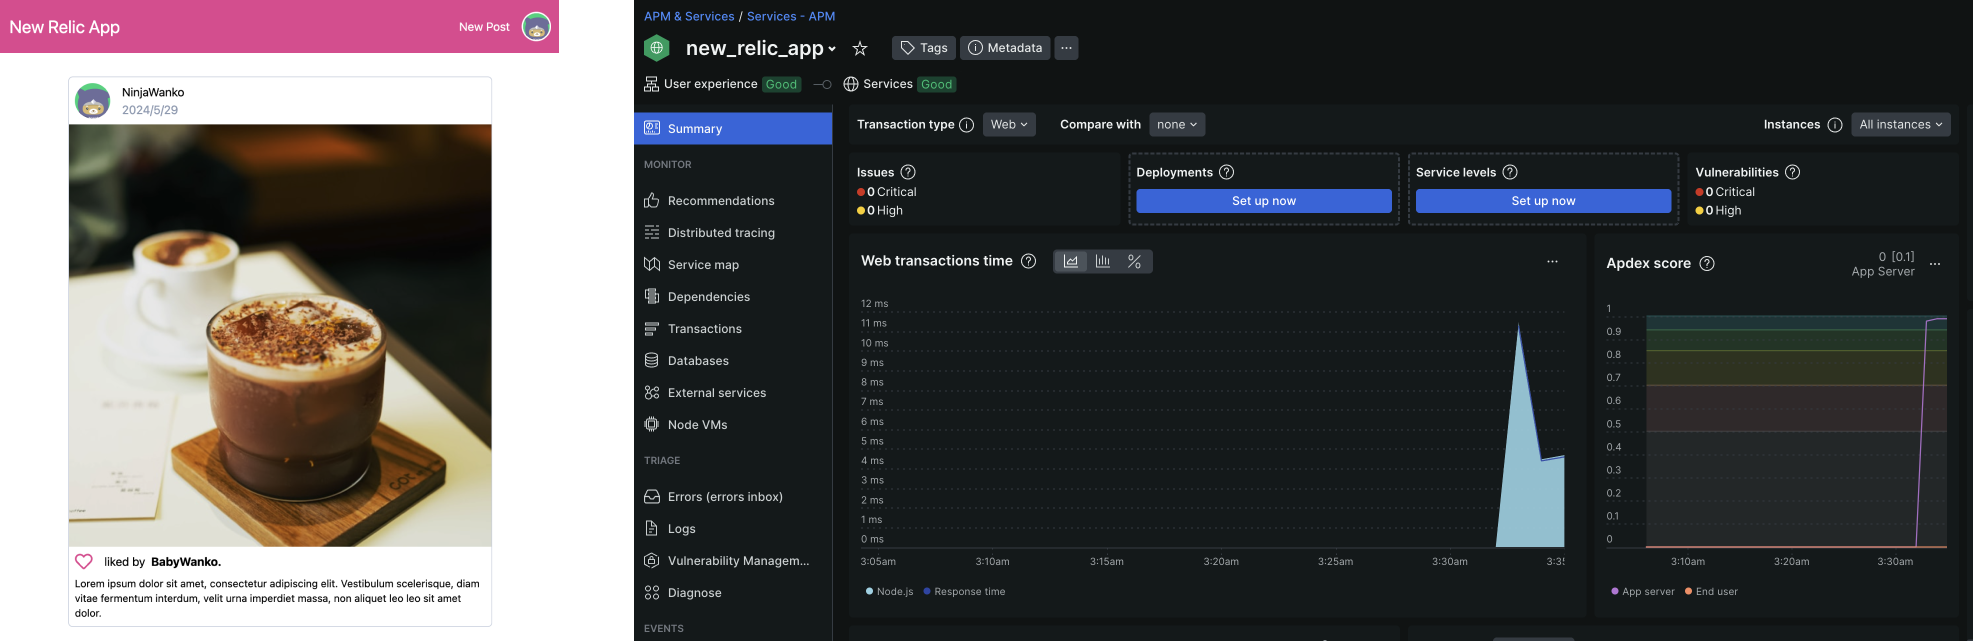
Task: Click the Tags button
Action: pyautogui.click(x=924, y=48)
